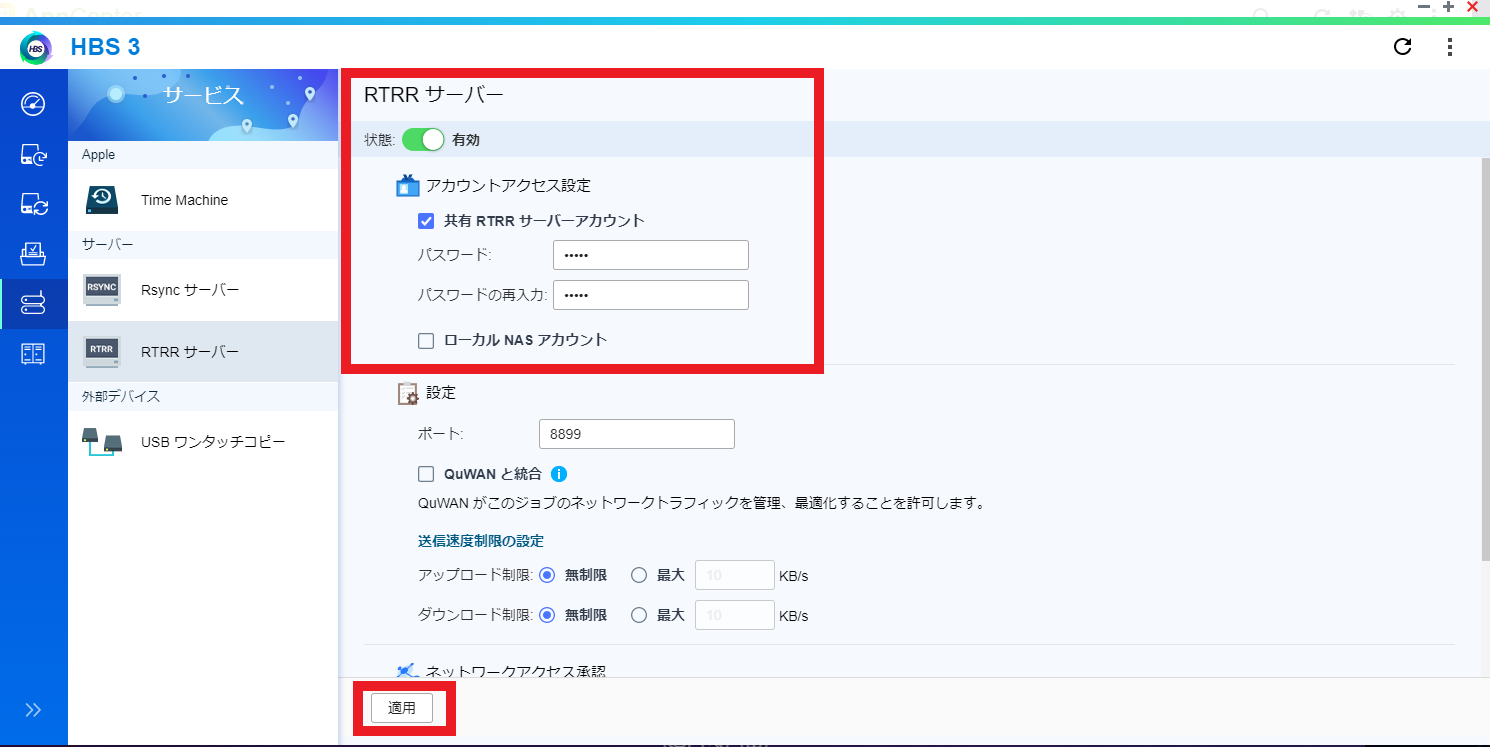Click the ポート field showing 8899

point(637,434)
